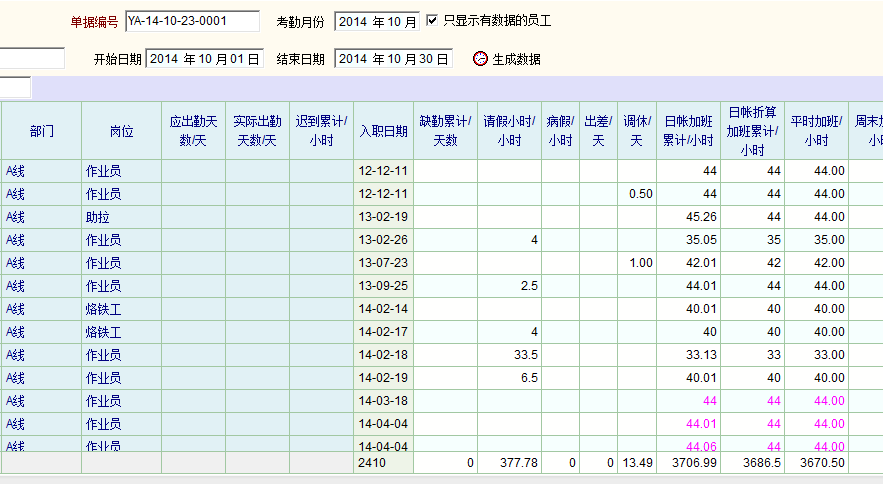Click the blank input field on the far left
The height and width of the screenshot is (484, 883).
click(x=31, y=59)
